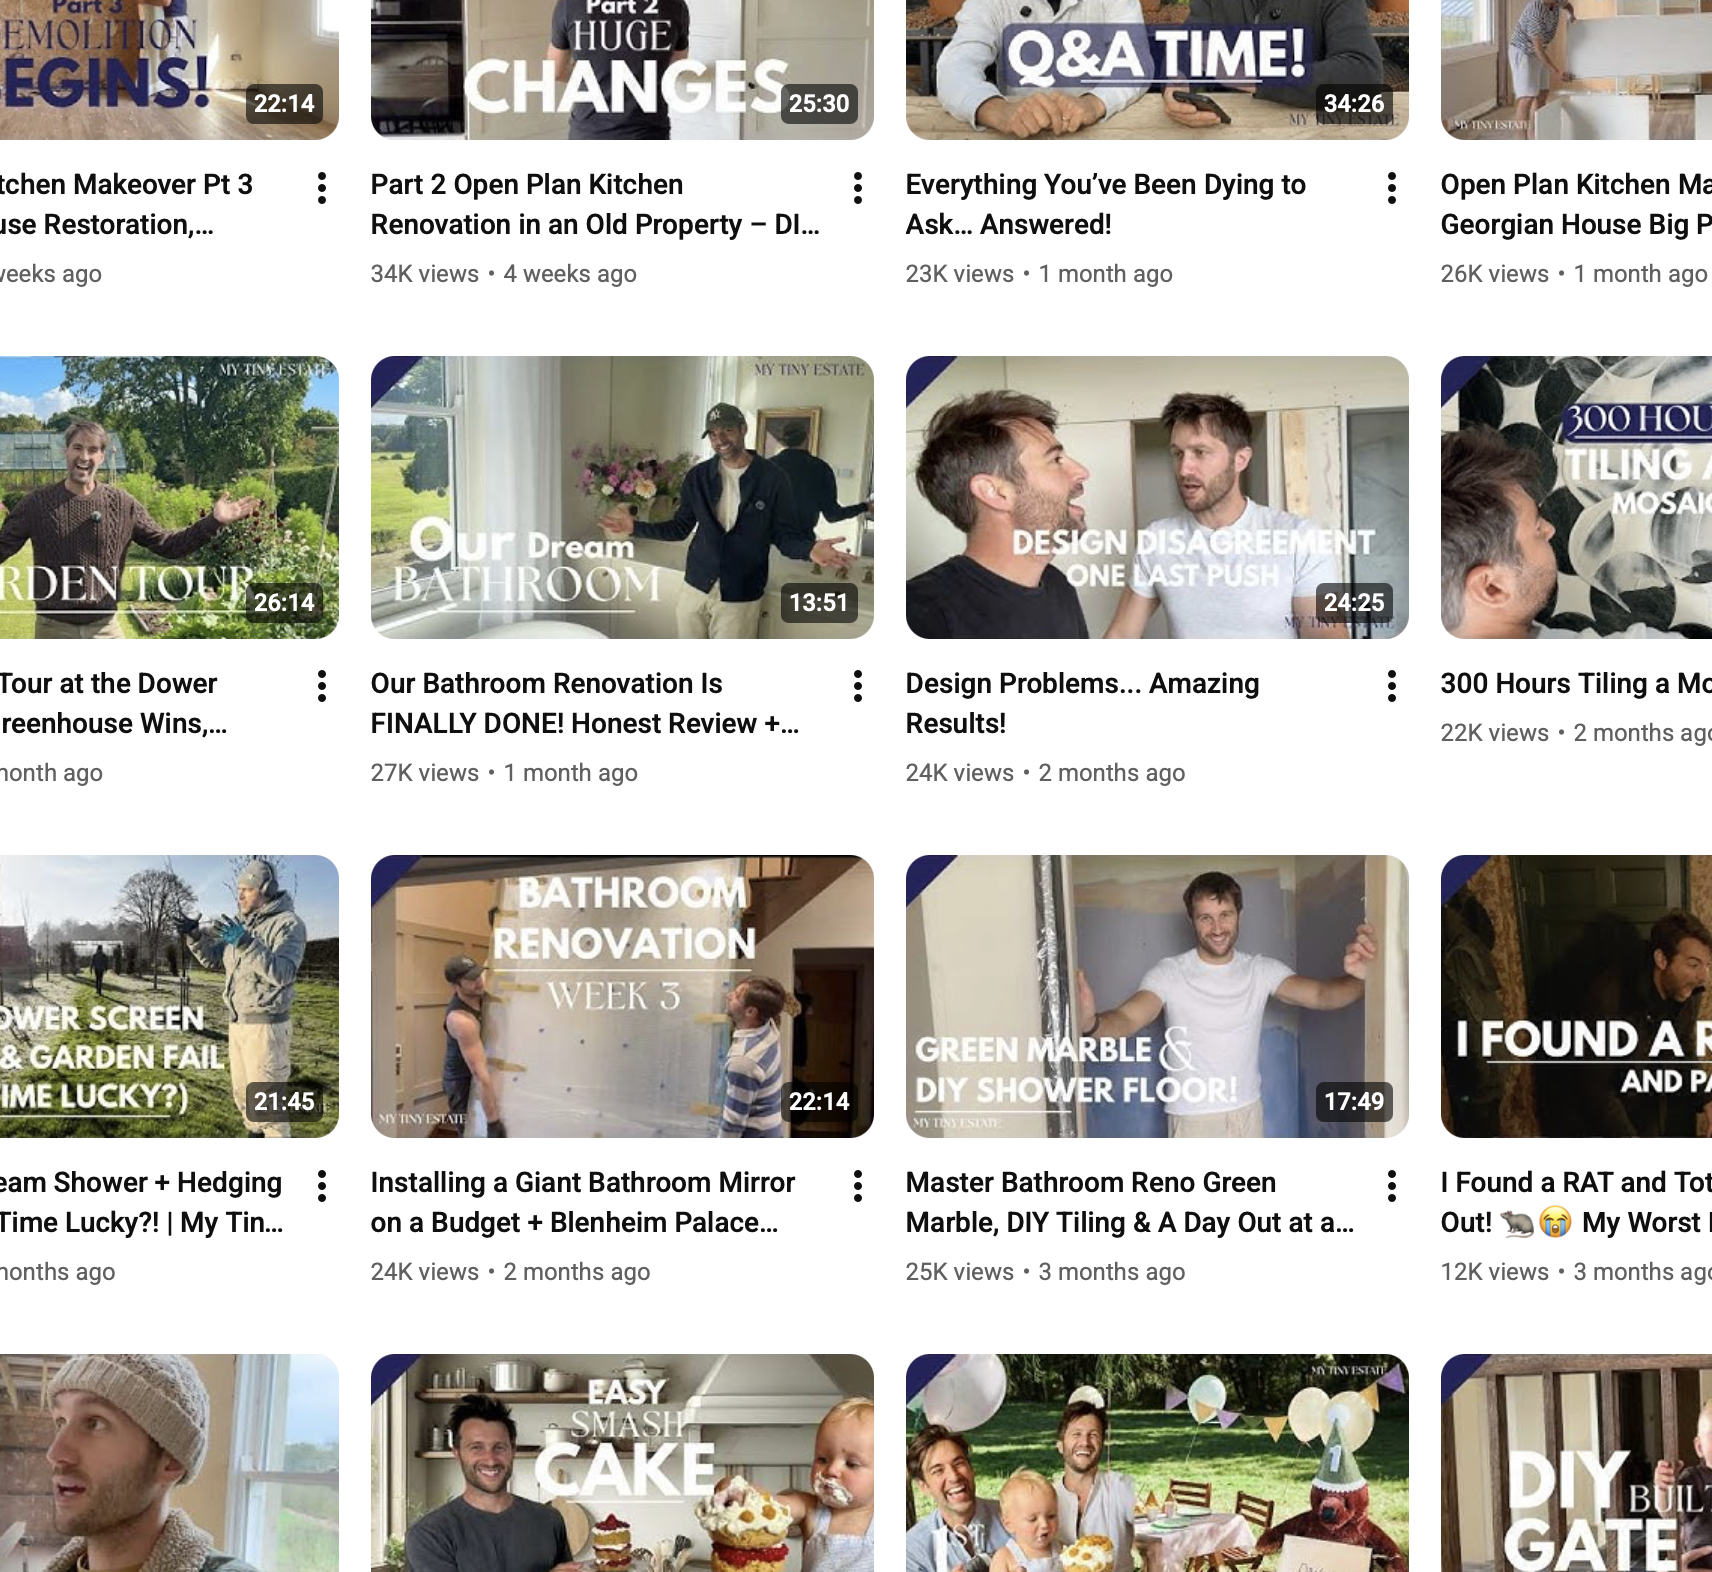The image size is (1712, 1572).
Task: Click the 21:45 duration badge
Action: (x=284, y=1101)
